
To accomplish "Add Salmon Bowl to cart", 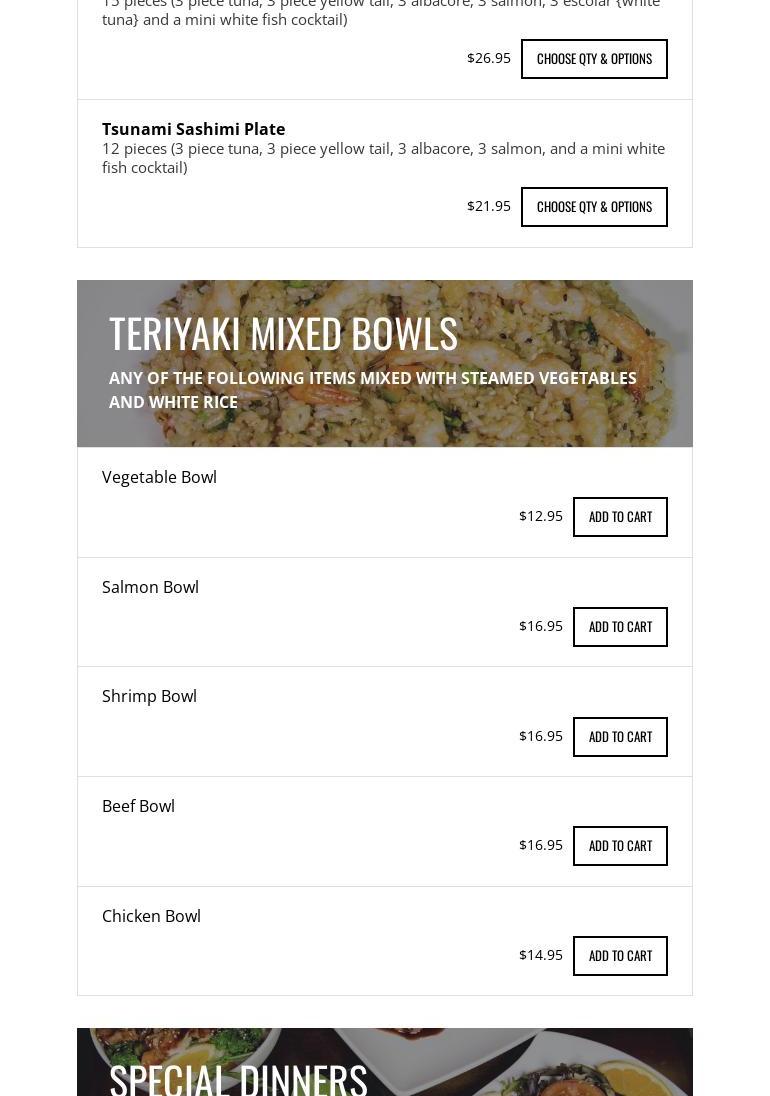I will pyautogui.click(x=620, y=627).
